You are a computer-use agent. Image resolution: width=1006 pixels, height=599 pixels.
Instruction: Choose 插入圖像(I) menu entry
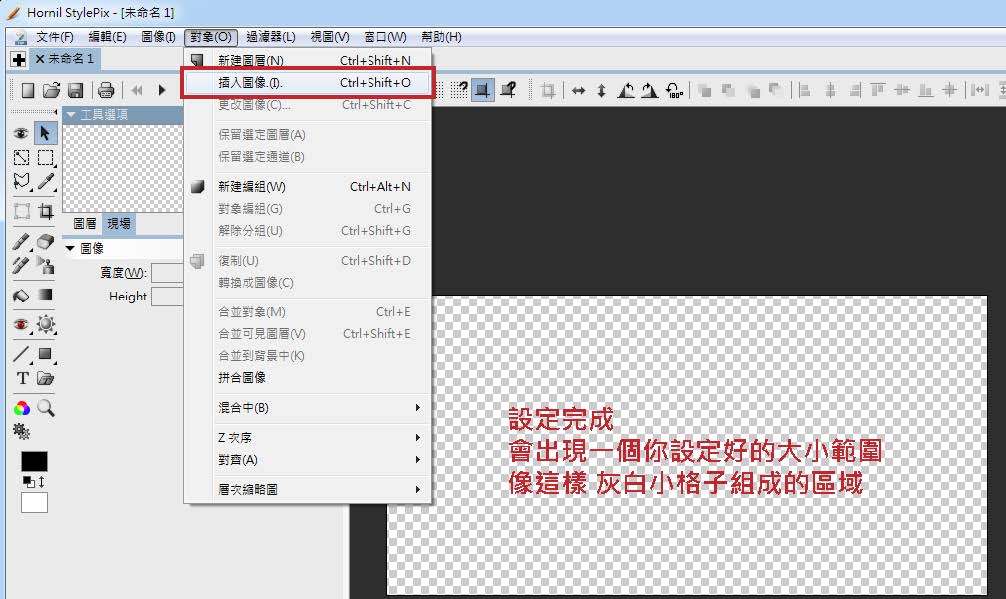[x=308, y=83]
